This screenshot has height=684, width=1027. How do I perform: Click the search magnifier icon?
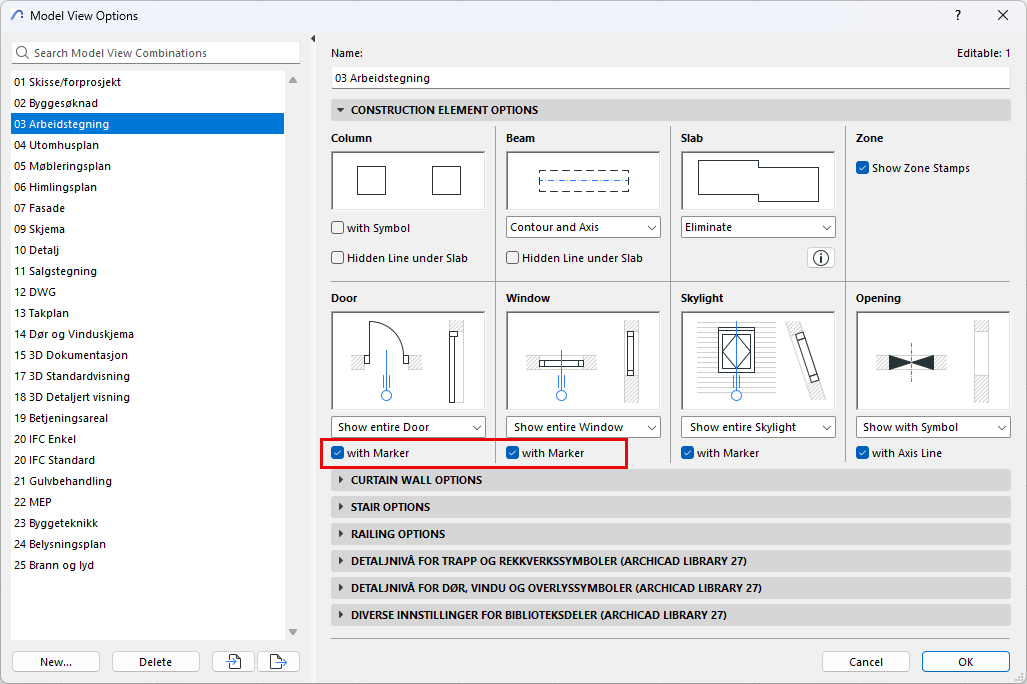pyautogui.click(x=23, y=53)
